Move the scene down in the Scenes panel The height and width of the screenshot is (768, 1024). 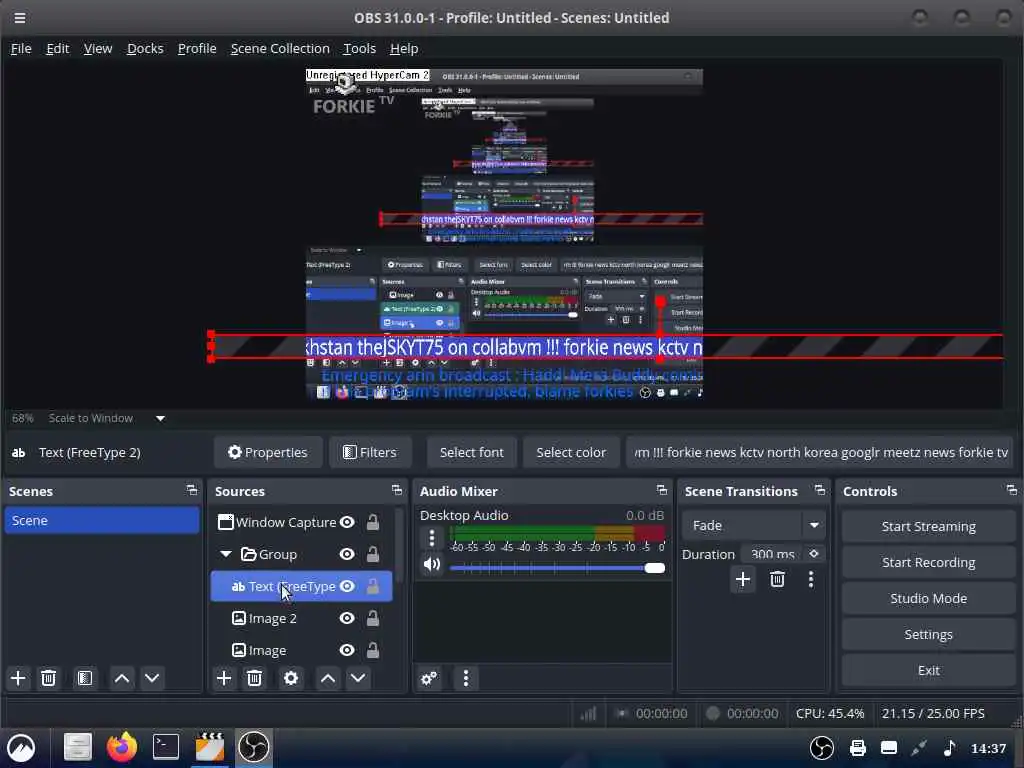(x=152, y=678)
